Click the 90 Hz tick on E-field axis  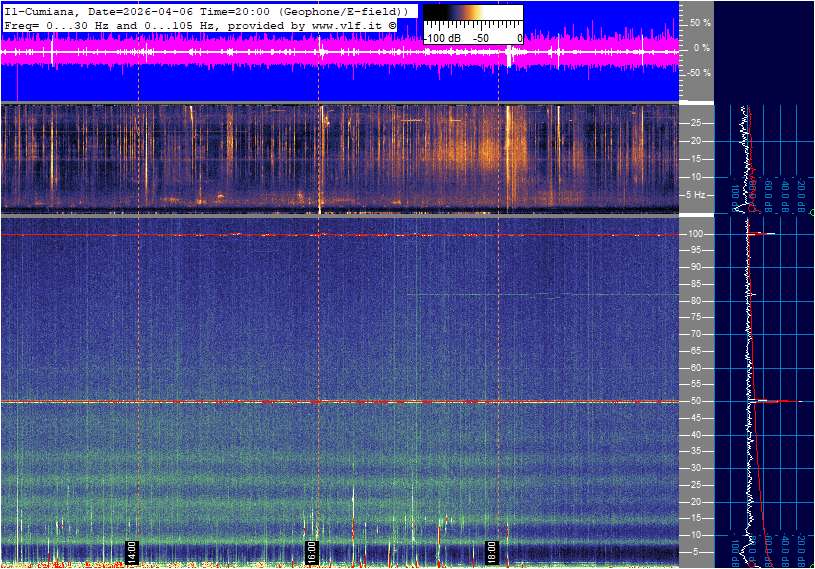click(695, 267)
